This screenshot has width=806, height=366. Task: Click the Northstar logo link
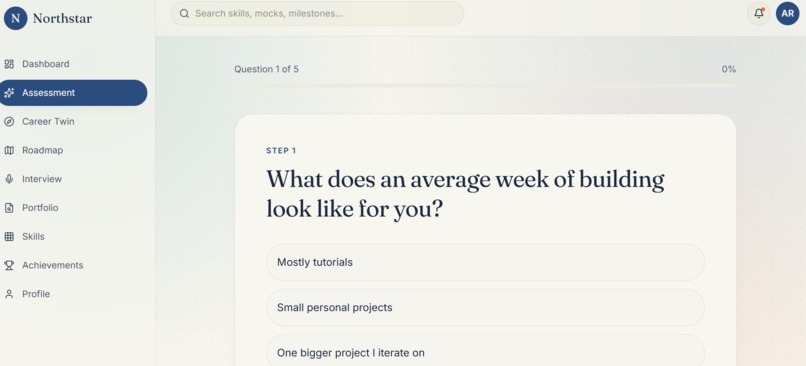[x=48, y=19]
